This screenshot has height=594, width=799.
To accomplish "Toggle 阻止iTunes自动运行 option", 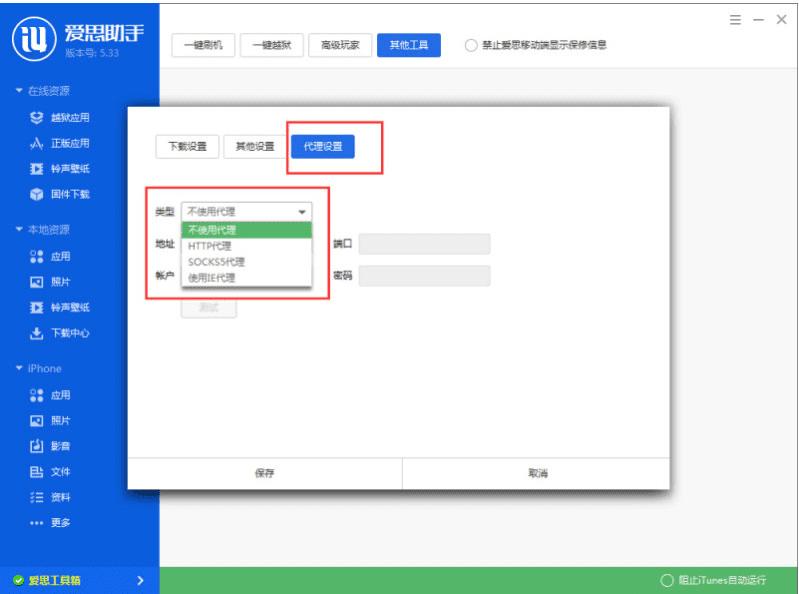I will pos(667,580).
